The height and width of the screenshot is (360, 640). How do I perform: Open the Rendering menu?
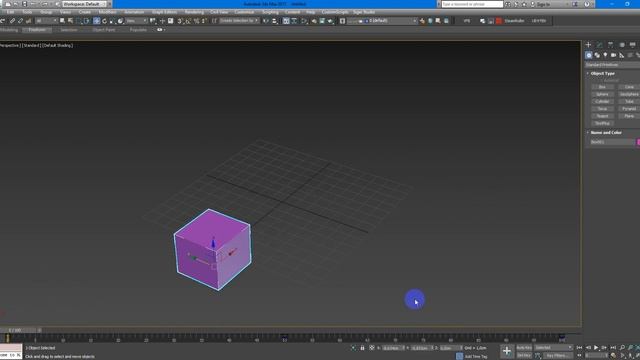[x=194, y=12]
